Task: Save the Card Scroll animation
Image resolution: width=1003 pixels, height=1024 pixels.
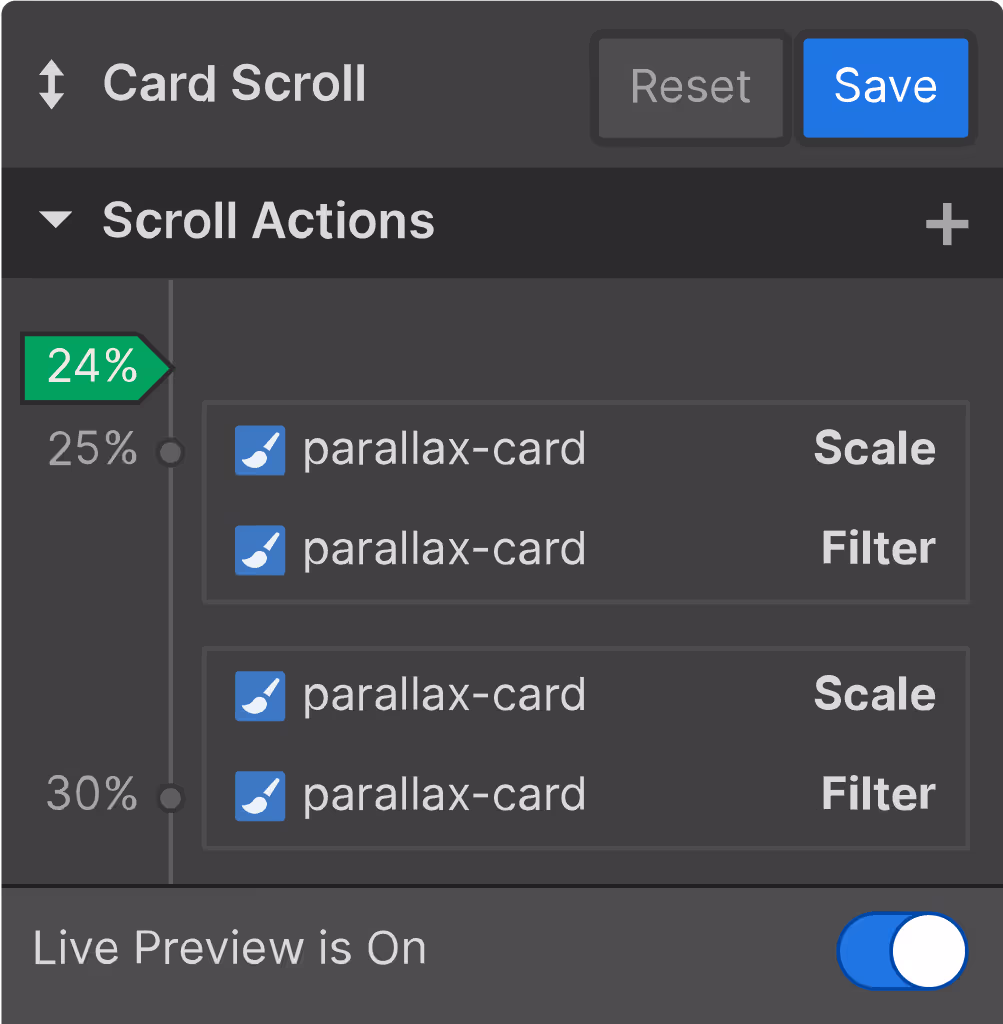Action: 885,87
